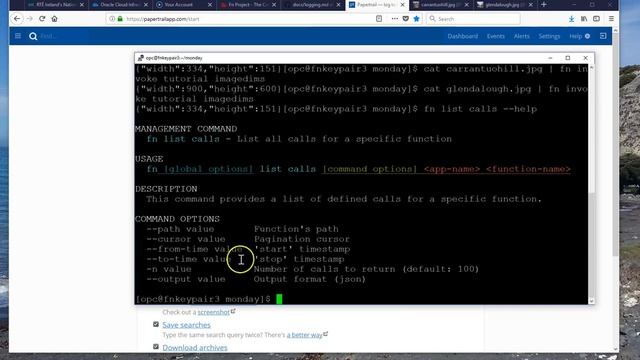Open Papertrail Alerts menu item
640x360 pixels.
click(521, 36)
